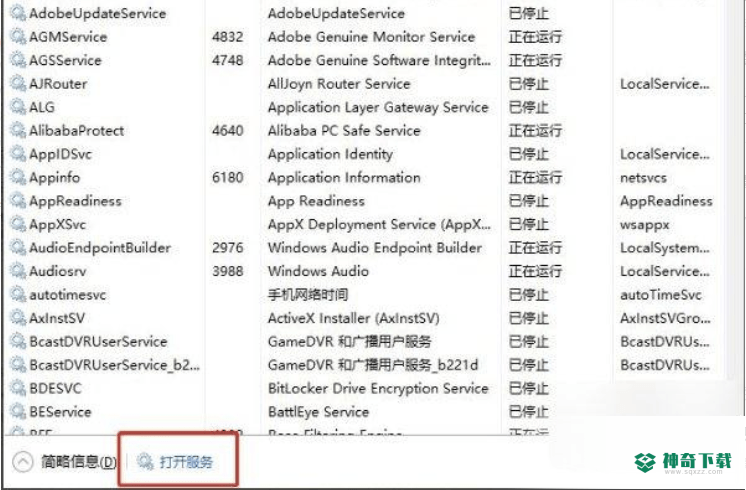Click 手机网络时间 description cell
The height and width of the screenshot is (490, 746).
coord(308,294)
